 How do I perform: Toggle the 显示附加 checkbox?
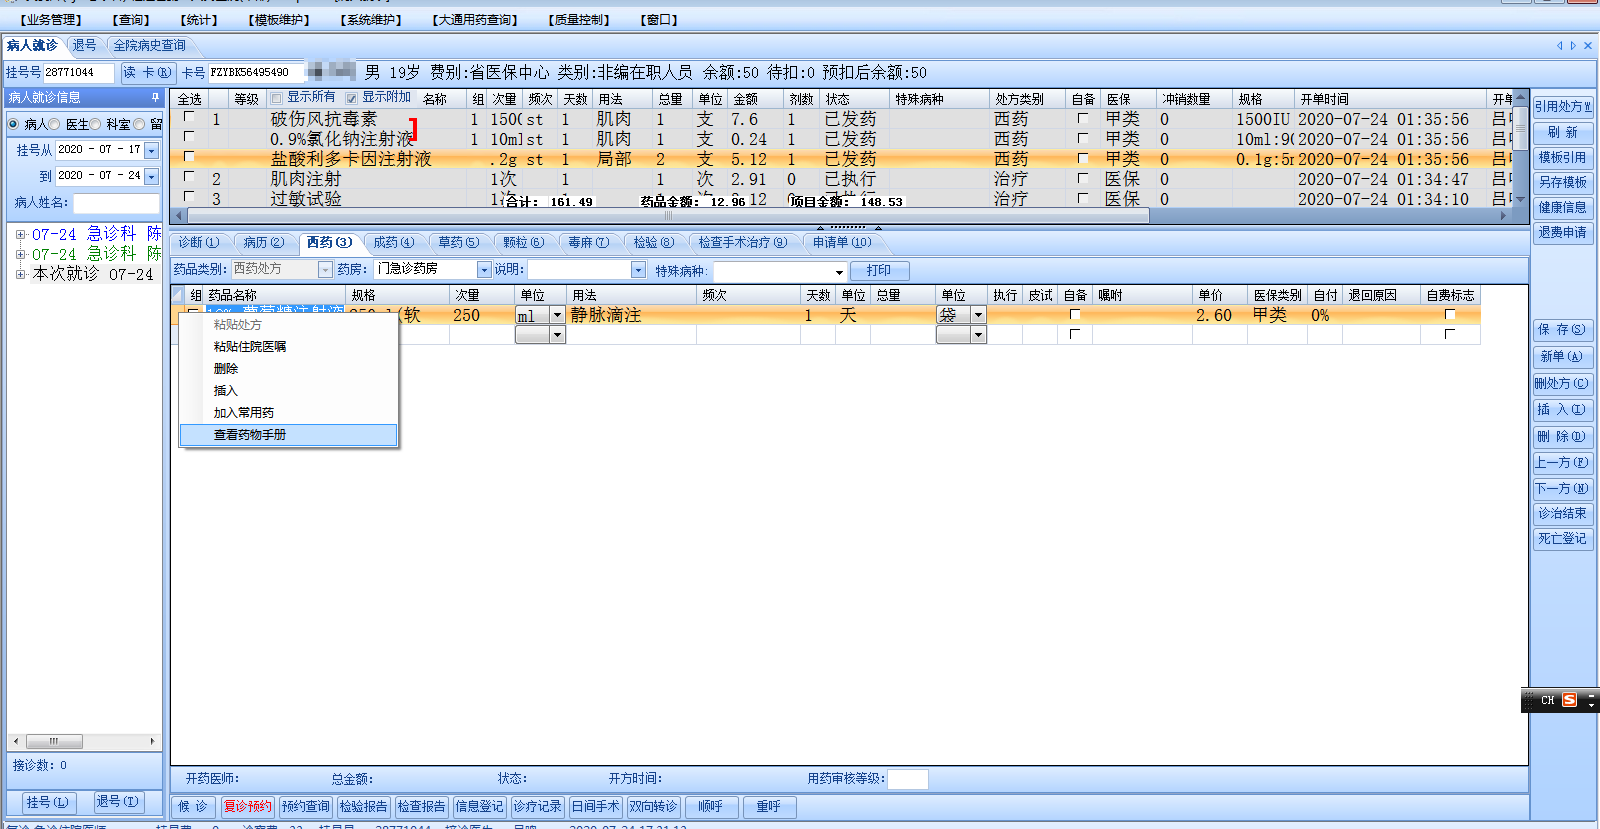352,98
